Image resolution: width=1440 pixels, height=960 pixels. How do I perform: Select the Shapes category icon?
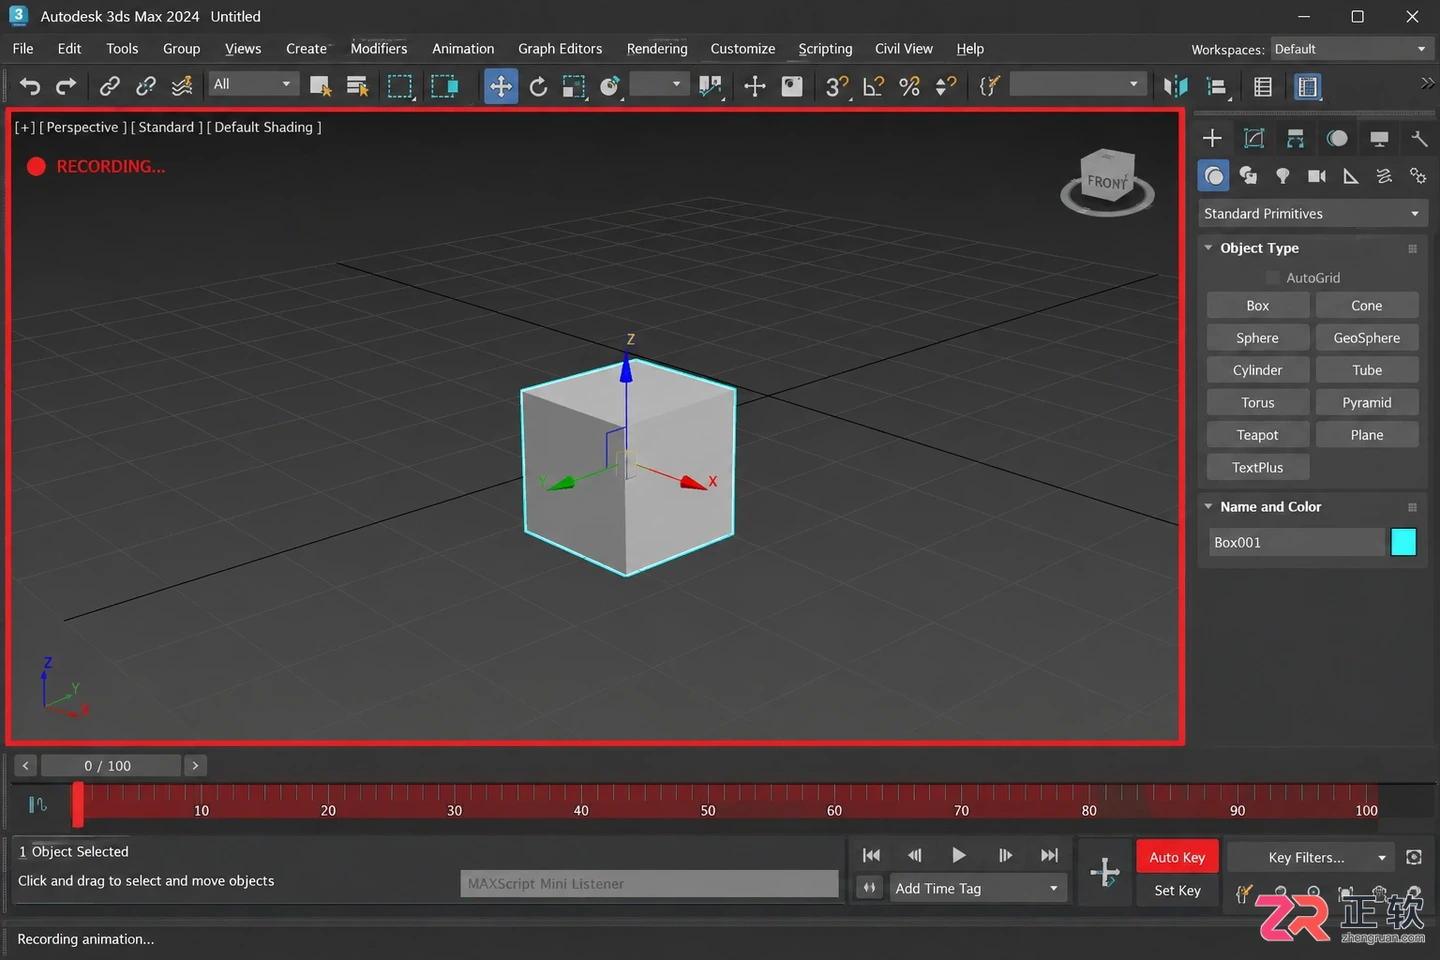click(x=1248, y=176)
